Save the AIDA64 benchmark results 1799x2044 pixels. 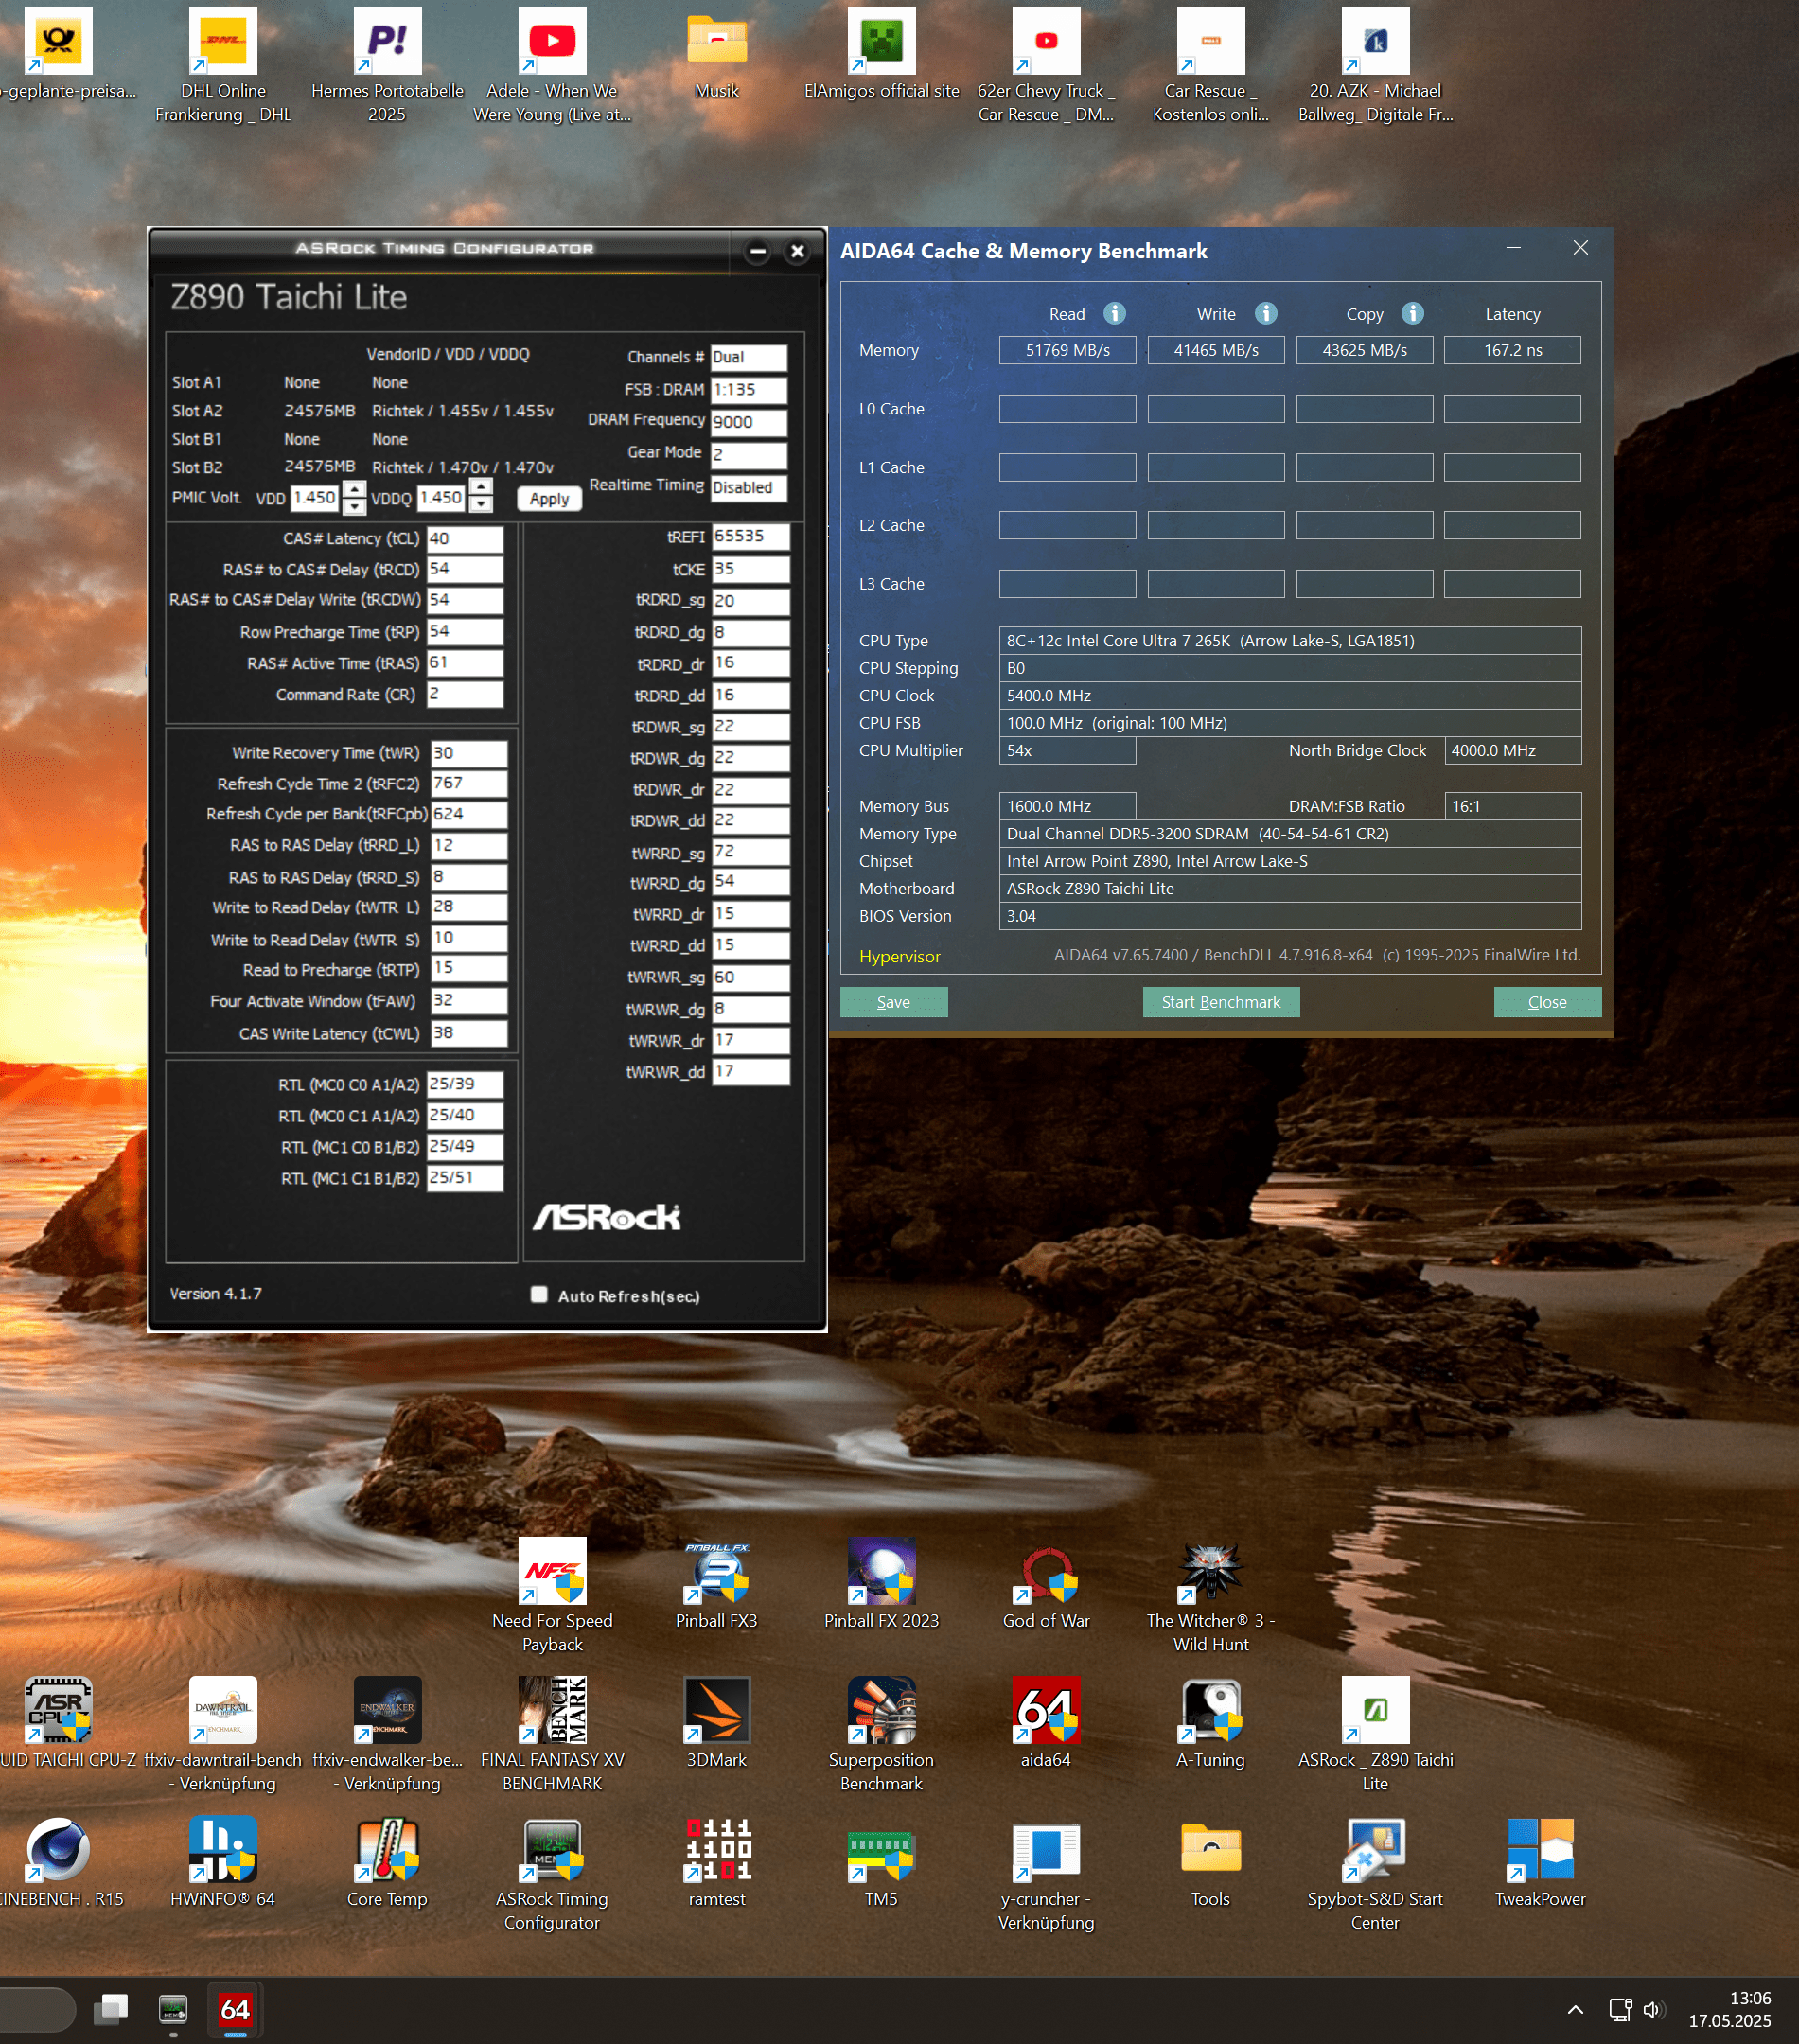pos(893,1002)
